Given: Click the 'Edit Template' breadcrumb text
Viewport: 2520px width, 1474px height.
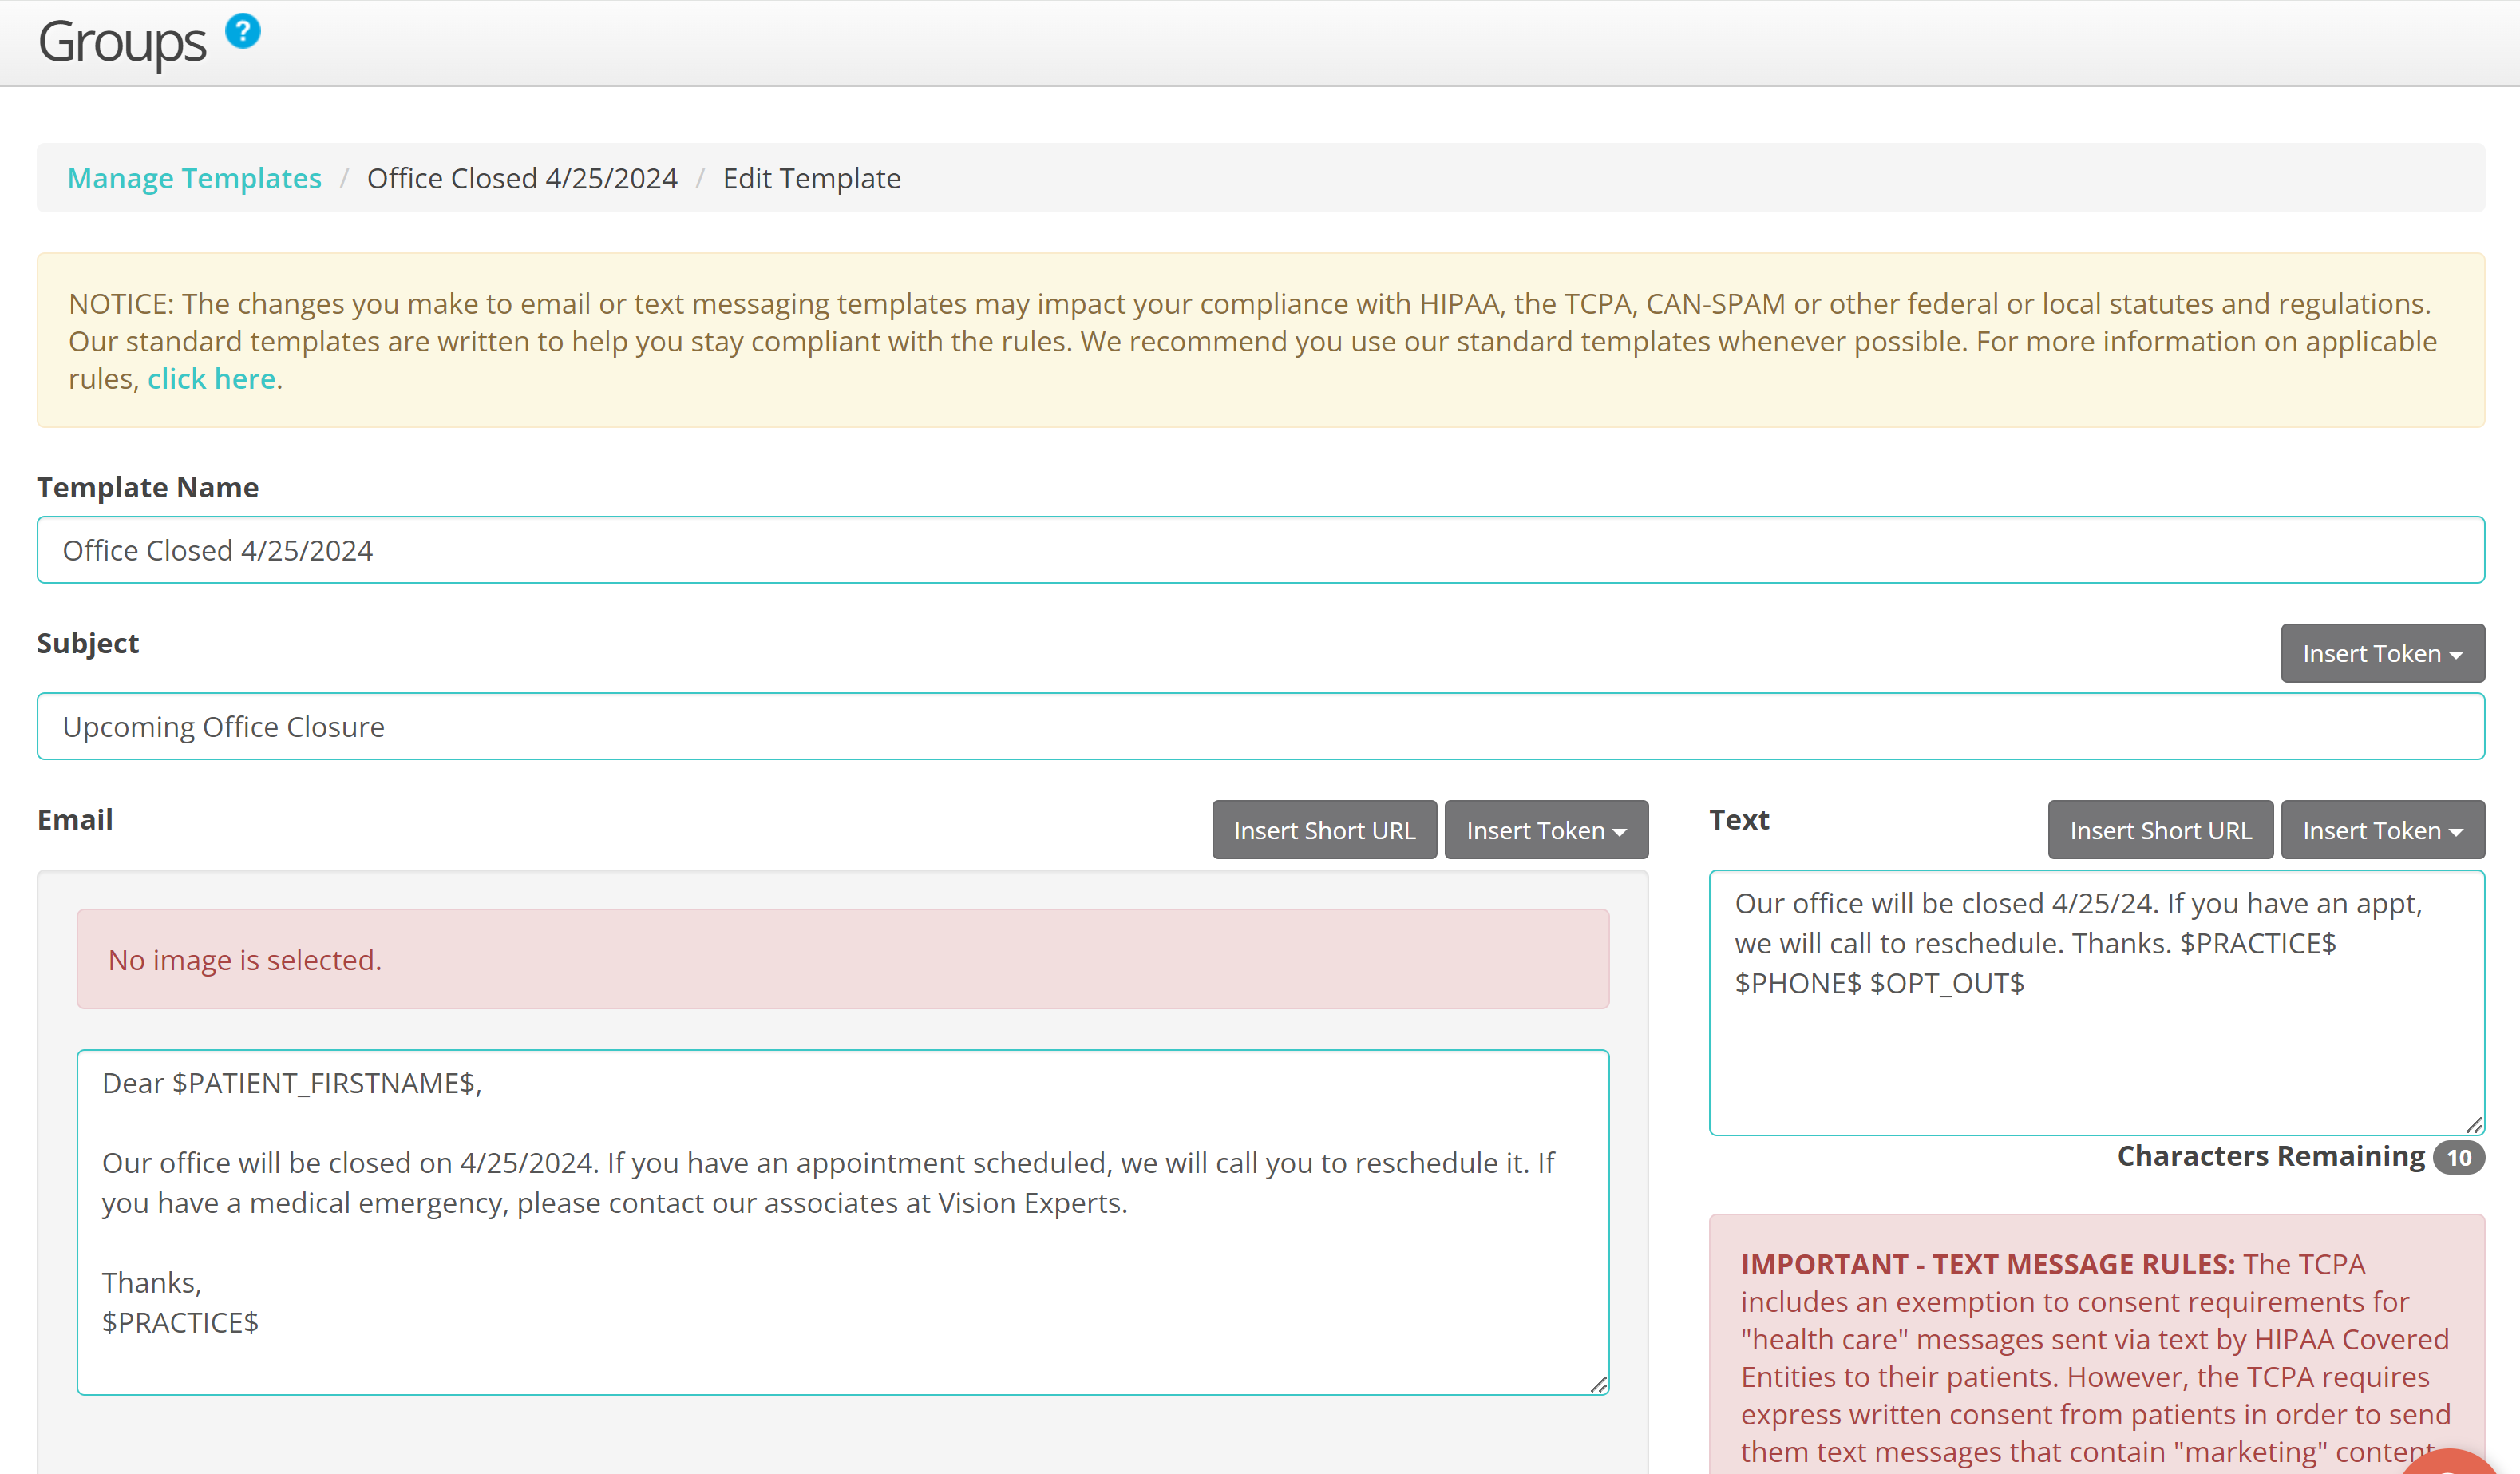Looking at the screenshot, I should click(x=811, y=178).
